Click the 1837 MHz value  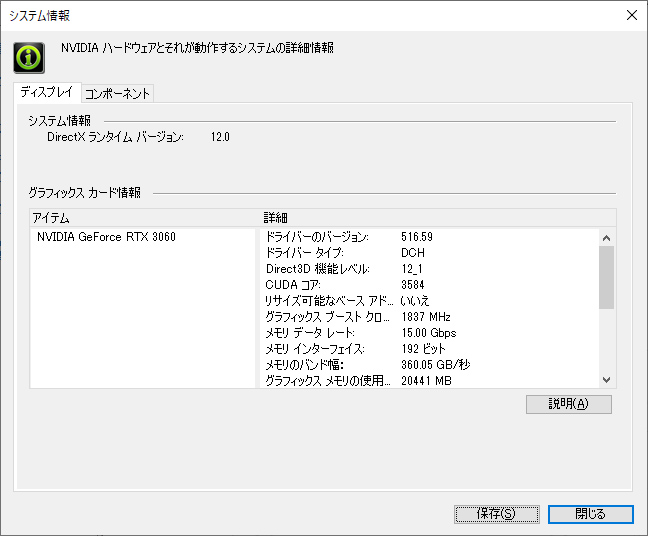[426, 317]
